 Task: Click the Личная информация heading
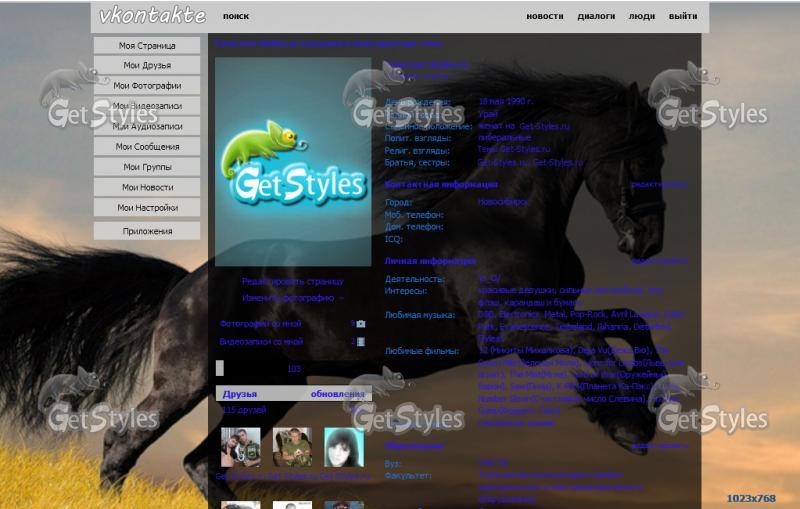[x=430, y=261]
